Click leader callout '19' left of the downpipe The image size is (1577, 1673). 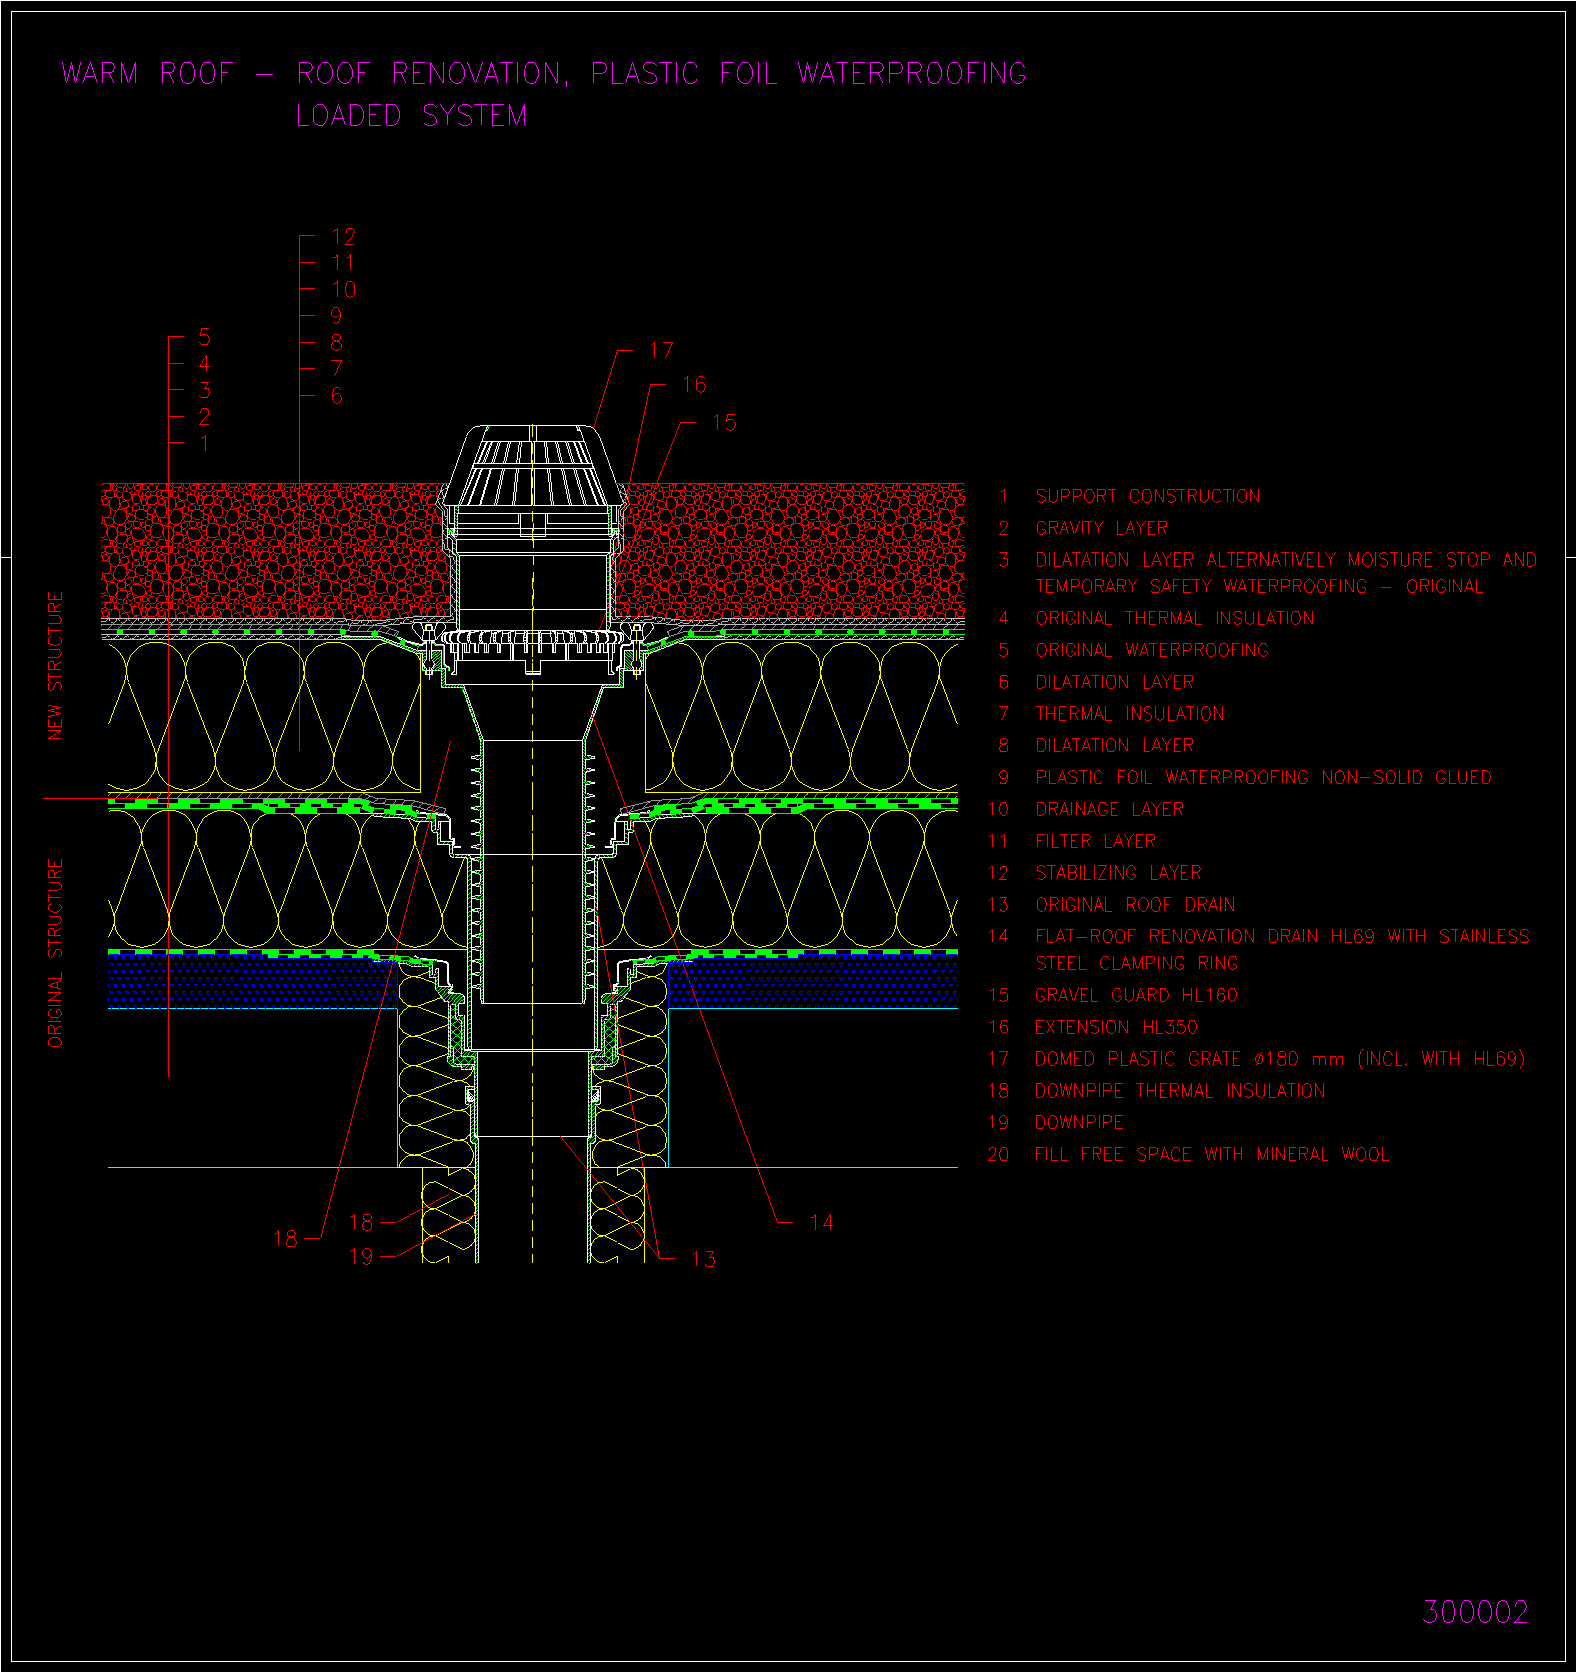pos(361,1256)
